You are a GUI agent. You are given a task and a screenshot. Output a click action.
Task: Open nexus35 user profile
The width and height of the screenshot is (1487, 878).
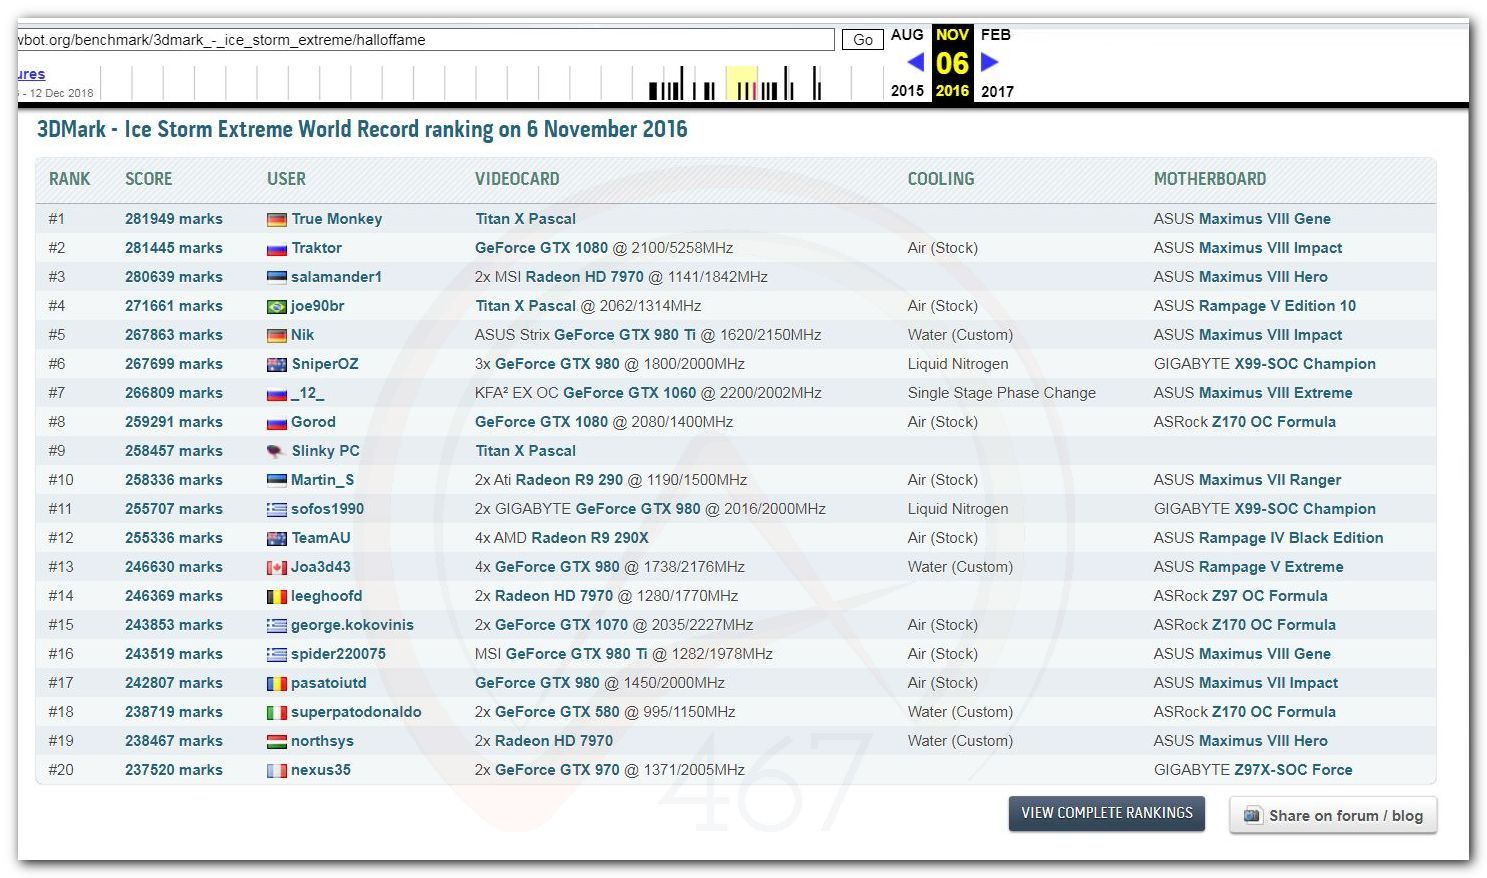point(321,770)
